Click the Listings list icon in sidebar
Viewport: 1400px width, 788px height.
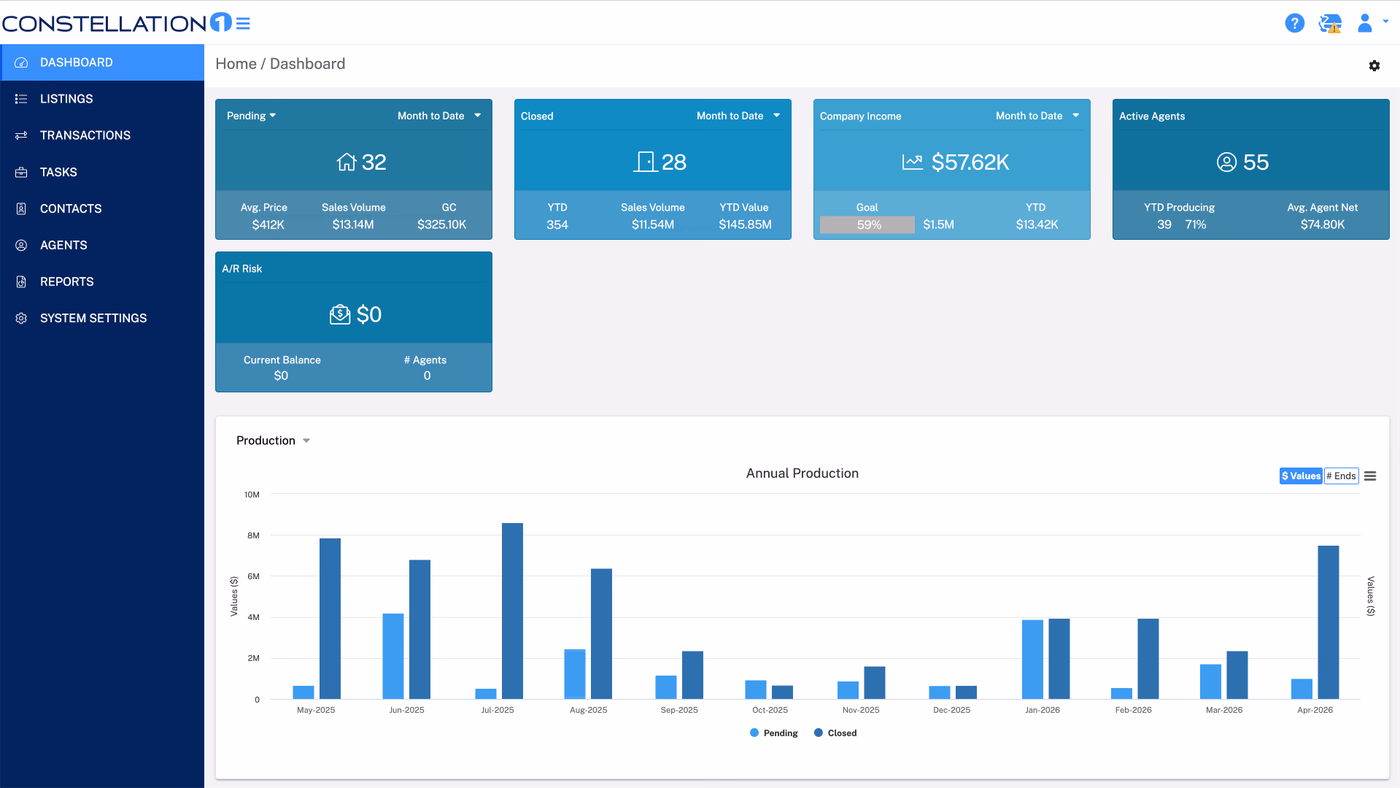click(x=21, y=99)
